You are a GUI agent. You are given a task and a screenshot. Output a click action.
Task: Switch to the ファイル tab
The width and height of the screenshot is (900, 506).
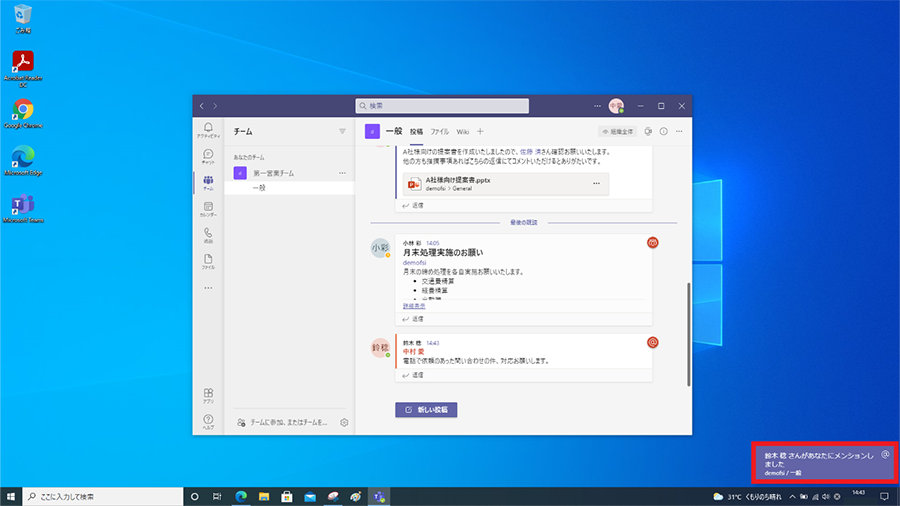click(x=440, y=131)
